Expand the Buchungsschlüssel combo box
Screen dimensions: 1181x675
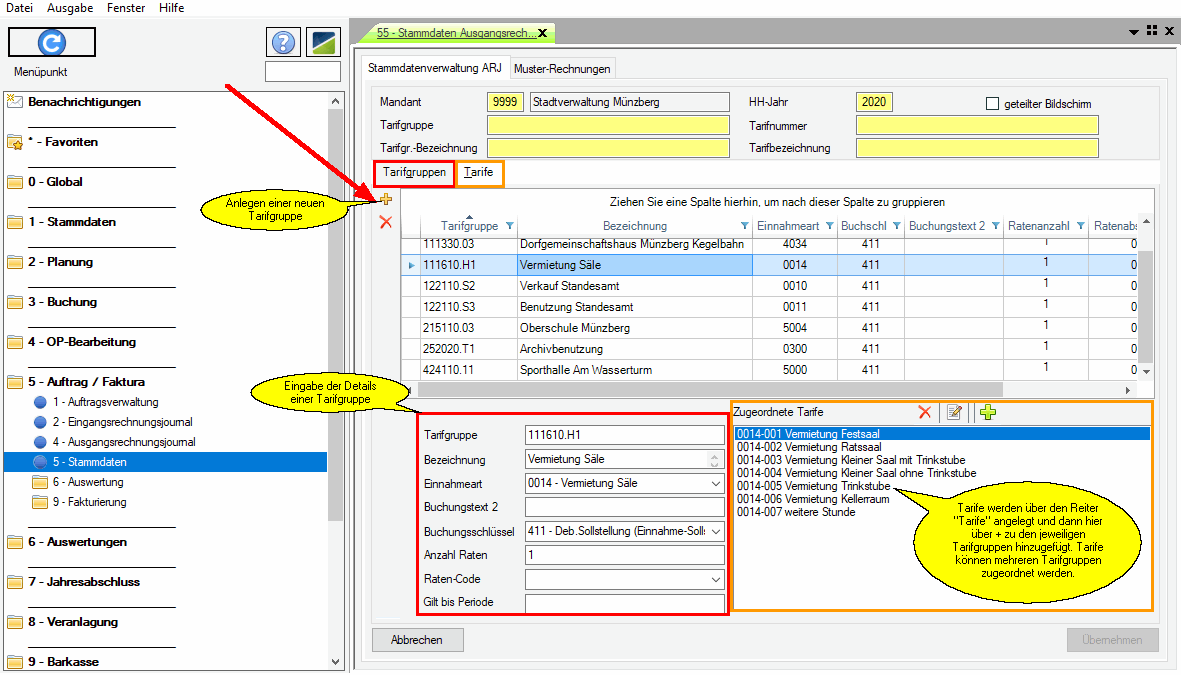715,532
